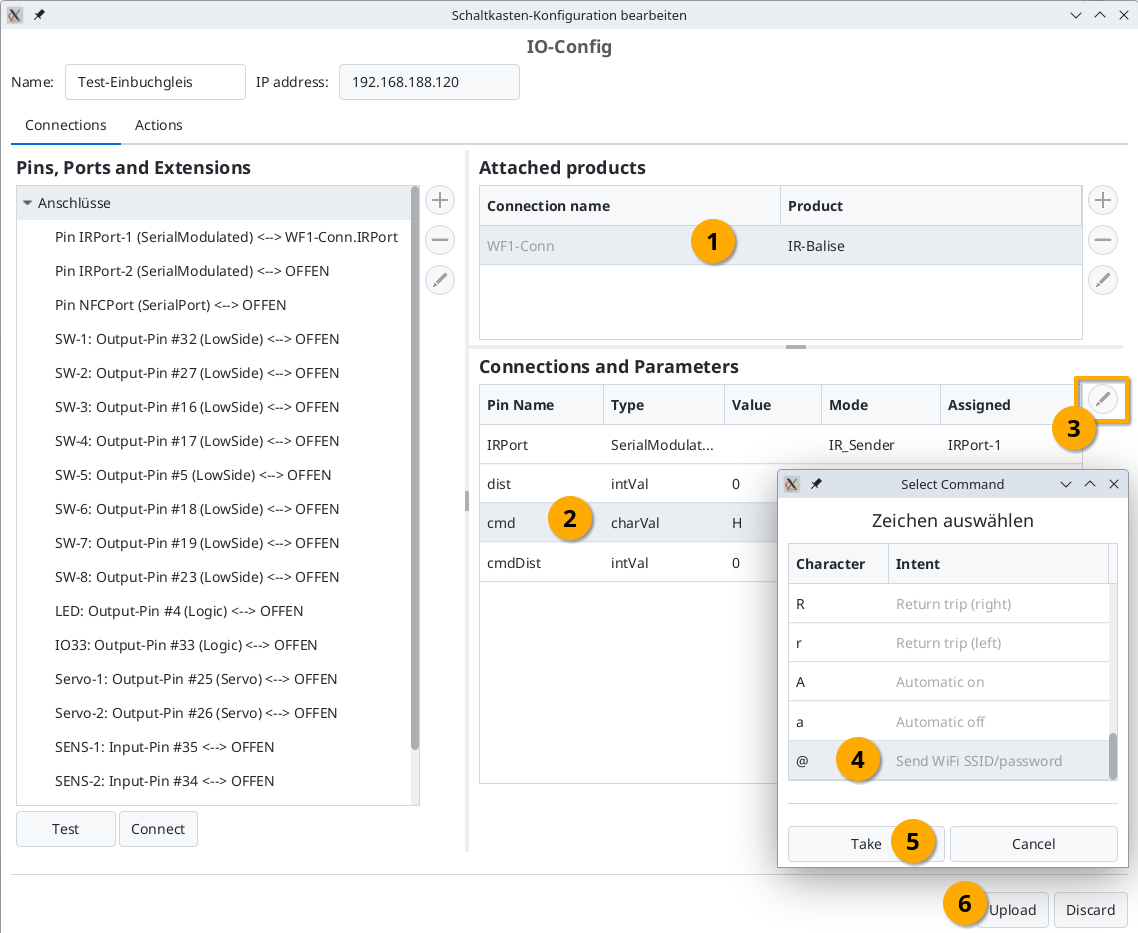Screen dimensions: 1138x933
Task: Select SENS-2 Input-Pin #34 row
Action: 213,781
